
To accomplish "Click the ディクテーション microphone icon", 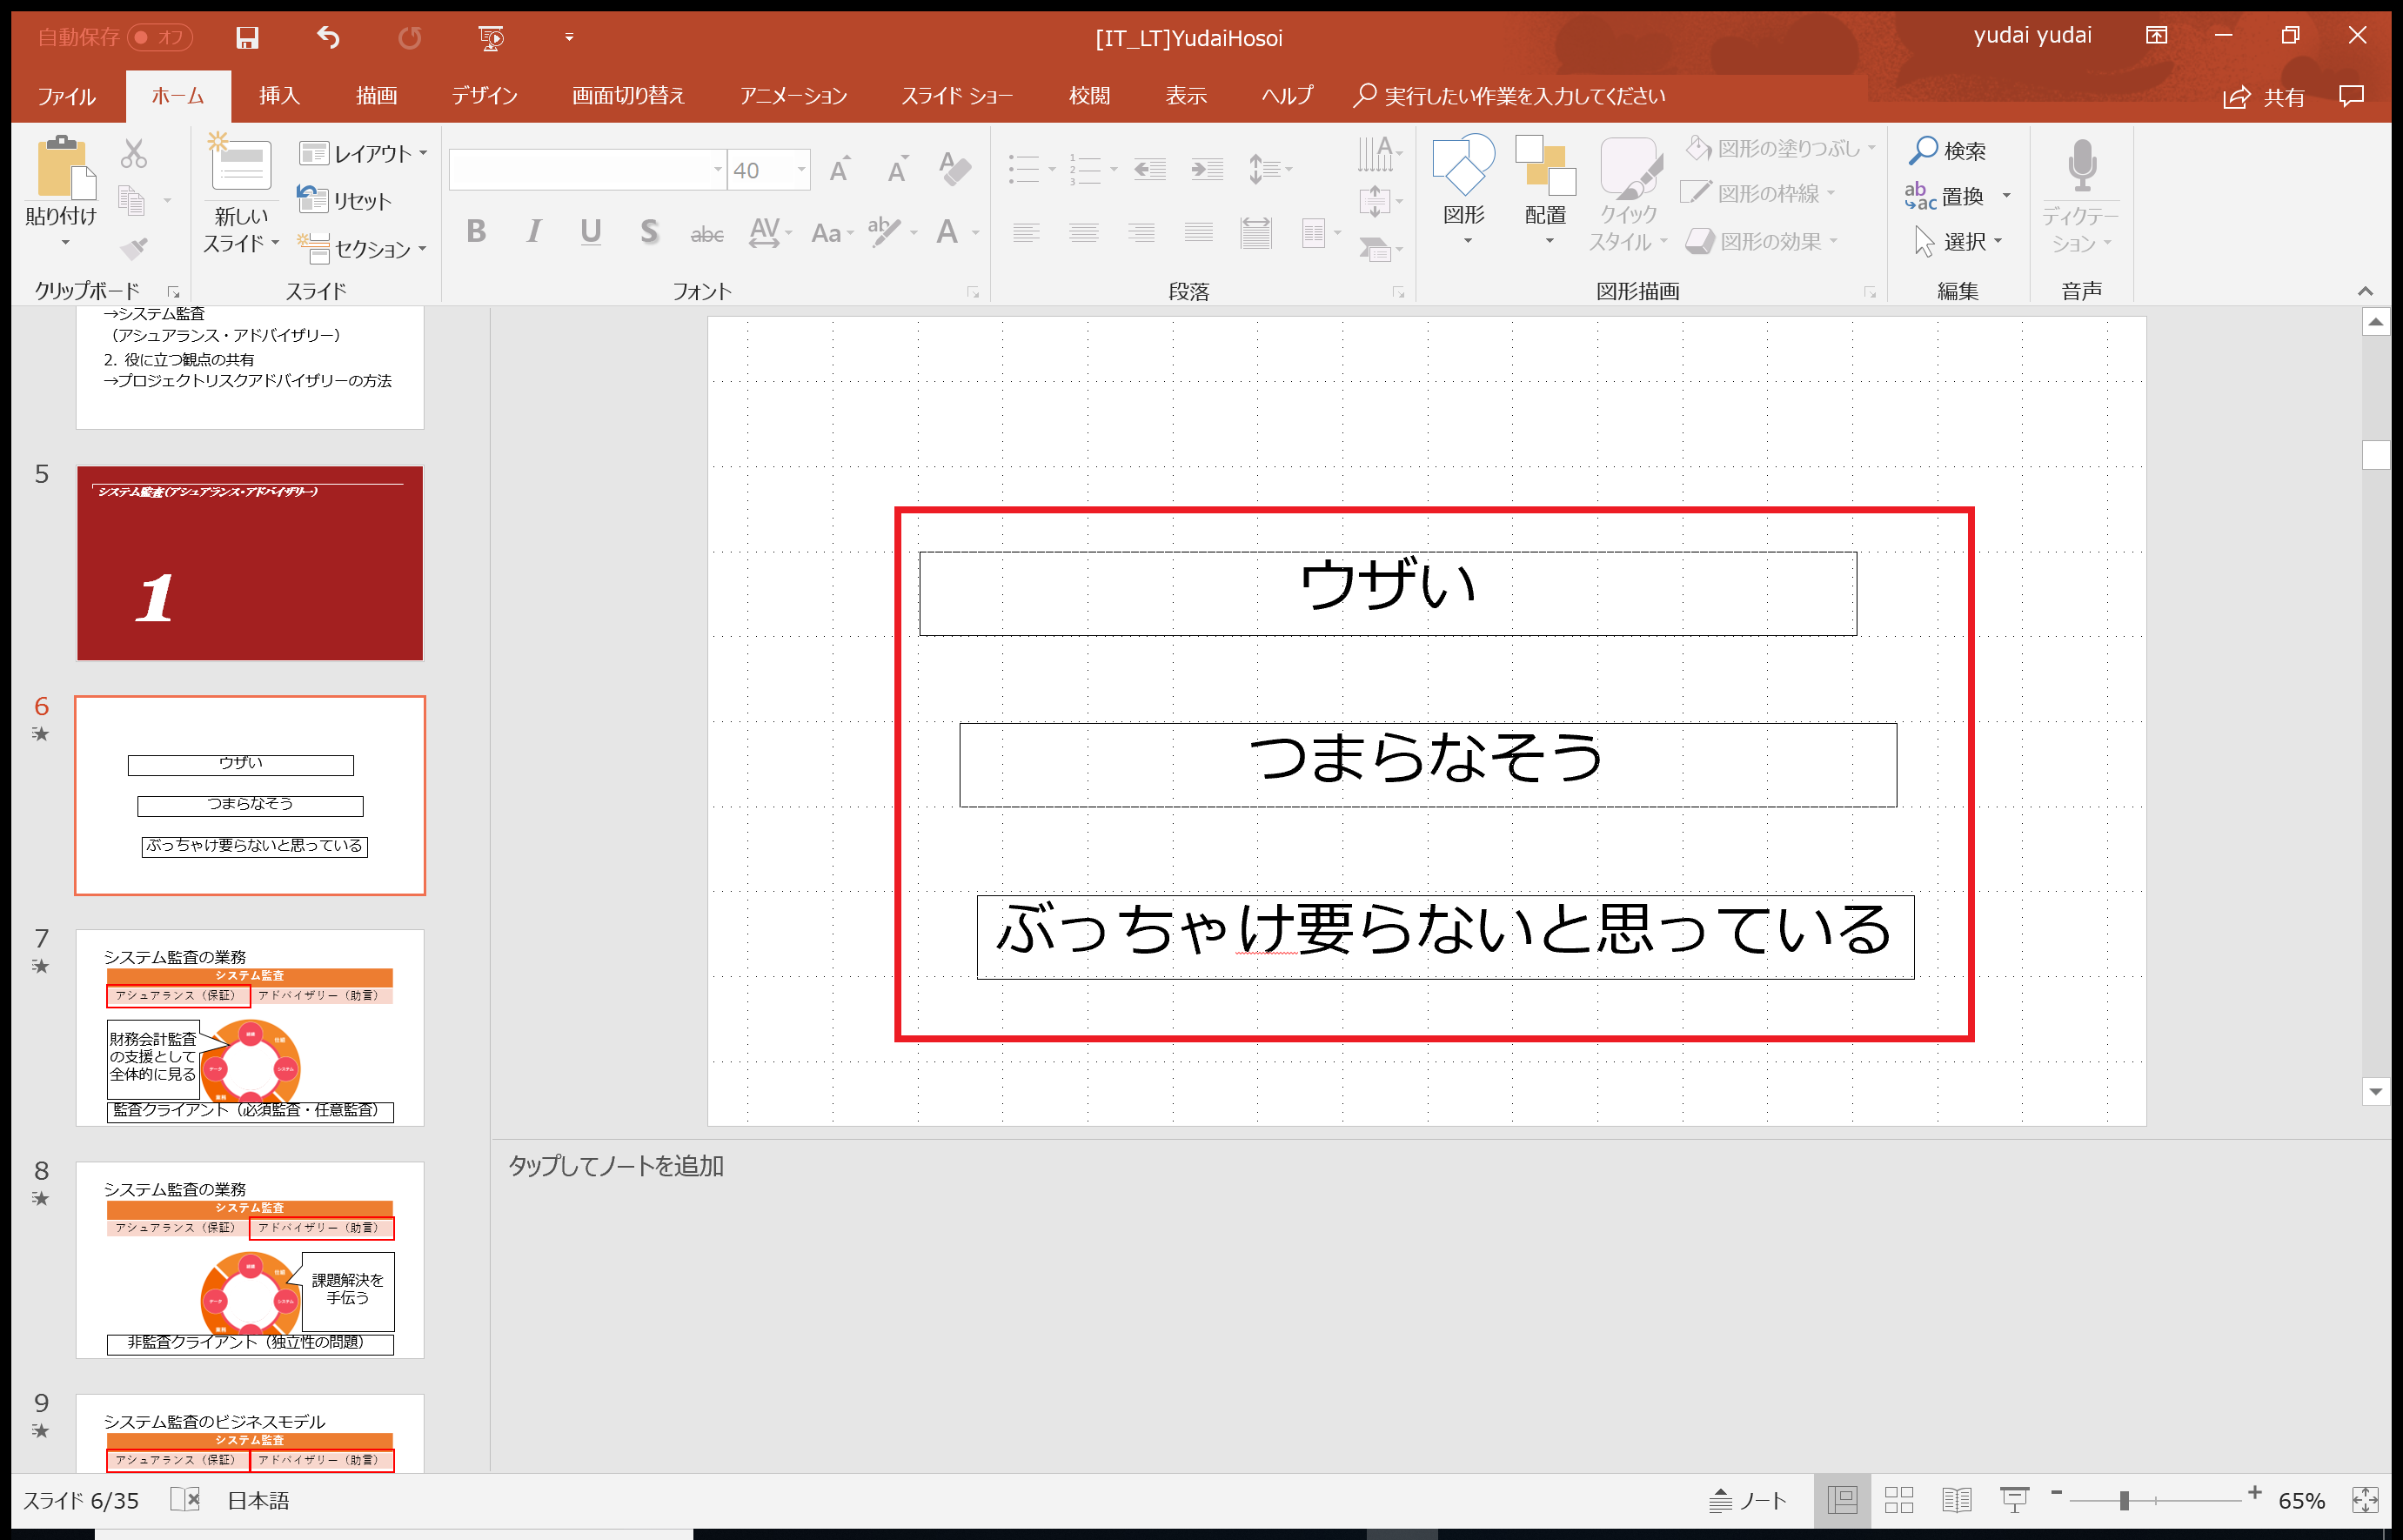I will [x=2082, y=167].
